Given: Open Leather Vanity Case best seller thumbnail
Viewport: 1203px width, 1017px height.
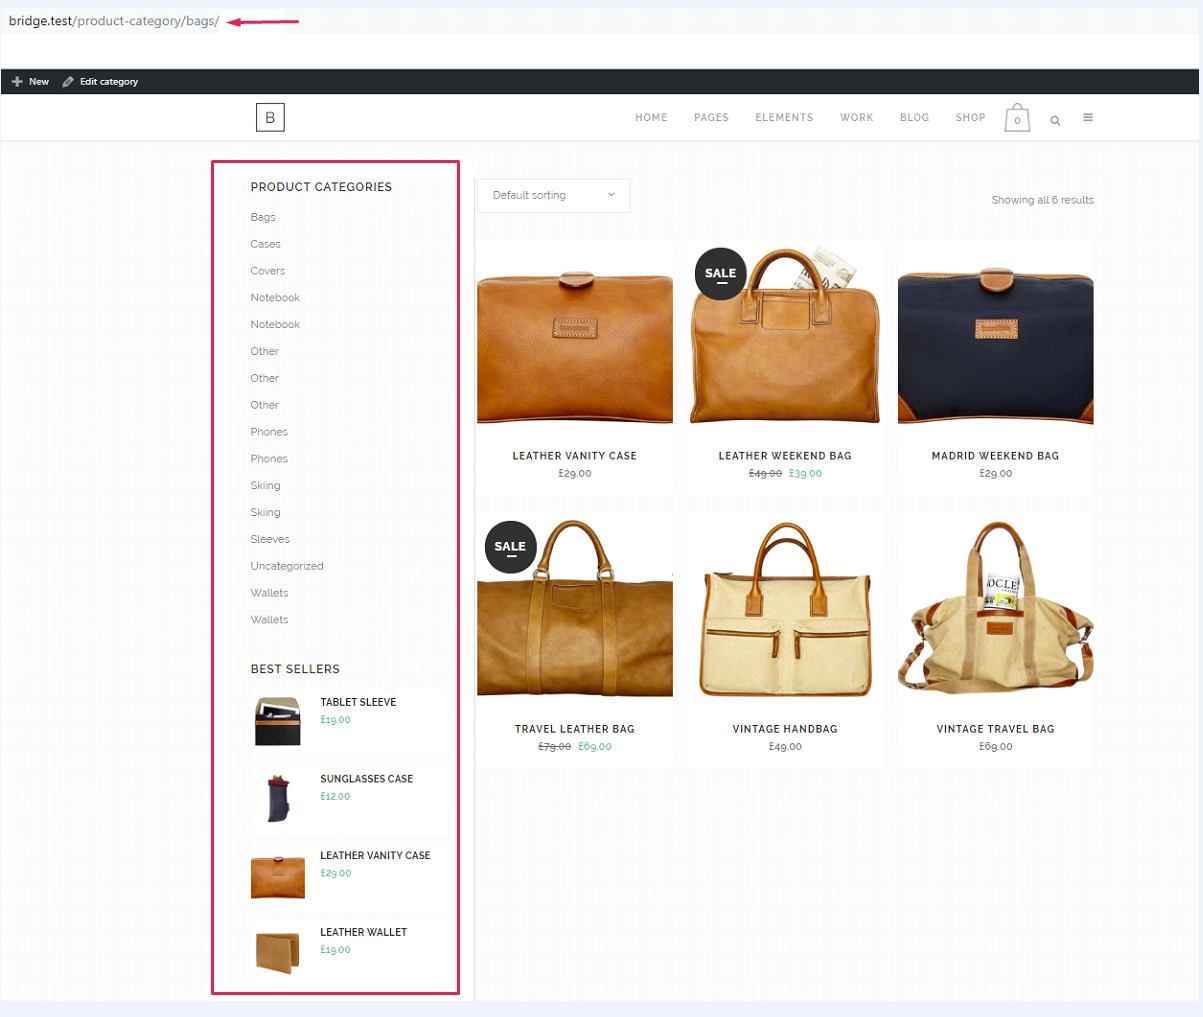Looking at the screenshot, I should pos(278,875).
